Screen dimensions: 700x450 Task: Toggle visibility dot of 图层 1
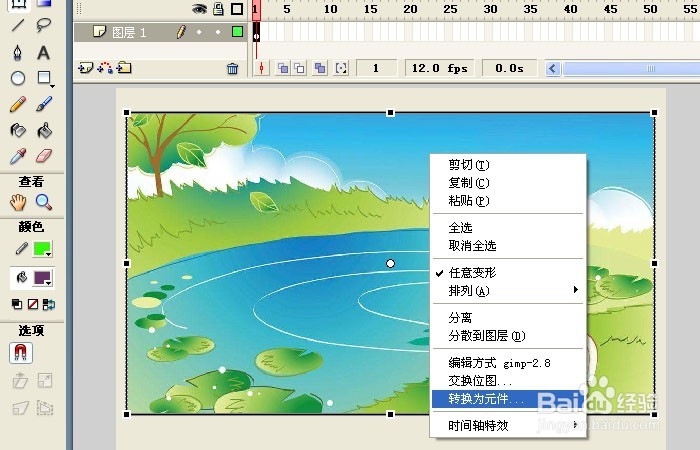click(199, 32)
